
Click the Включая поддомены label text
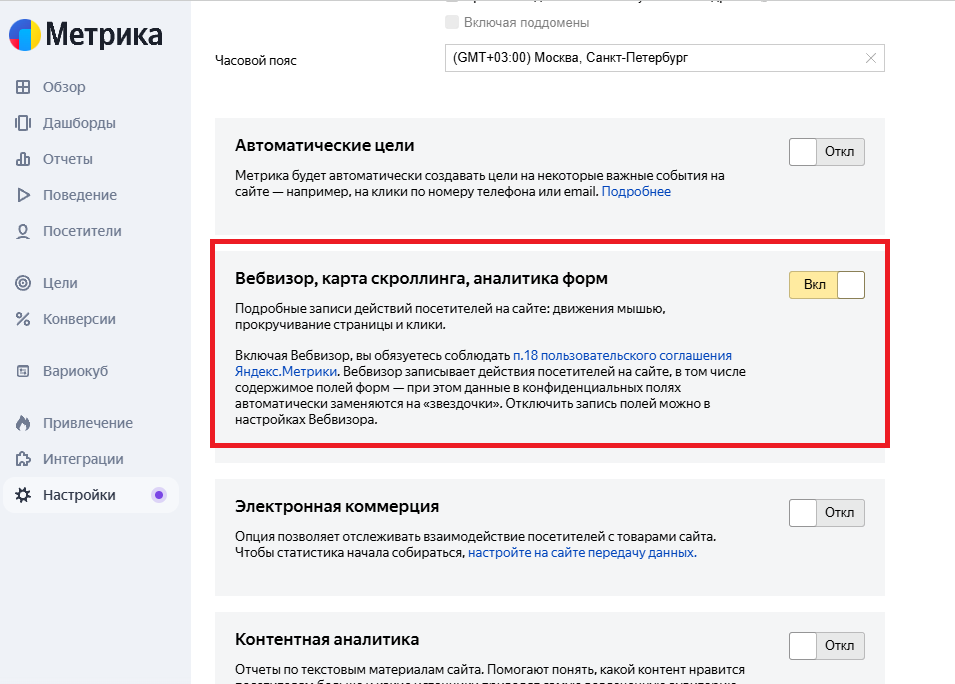coord(526,23)
